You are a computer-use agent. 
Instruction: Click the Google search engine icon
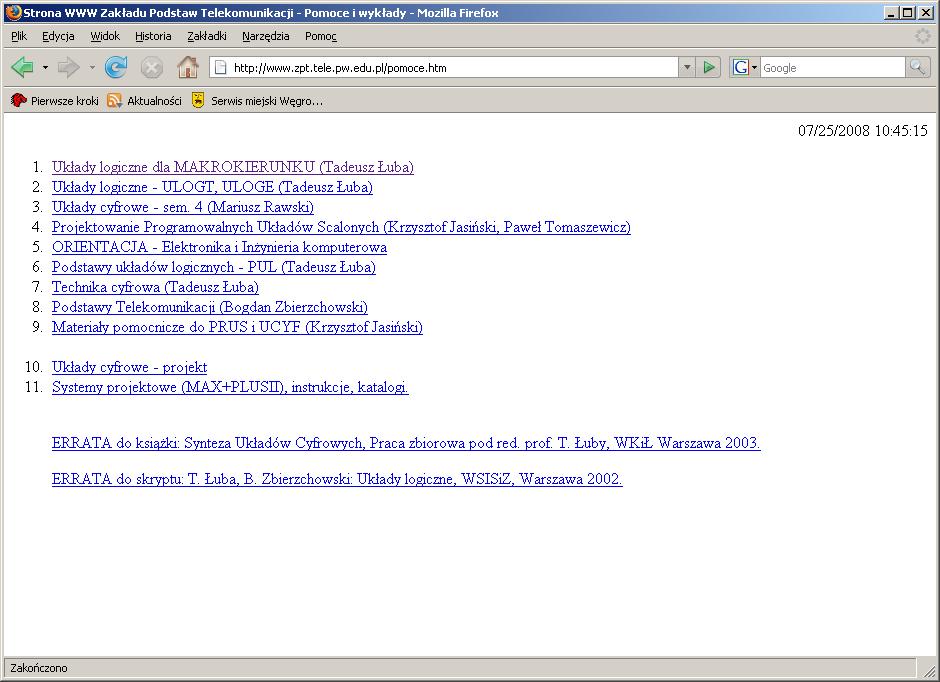coord(741,67)
